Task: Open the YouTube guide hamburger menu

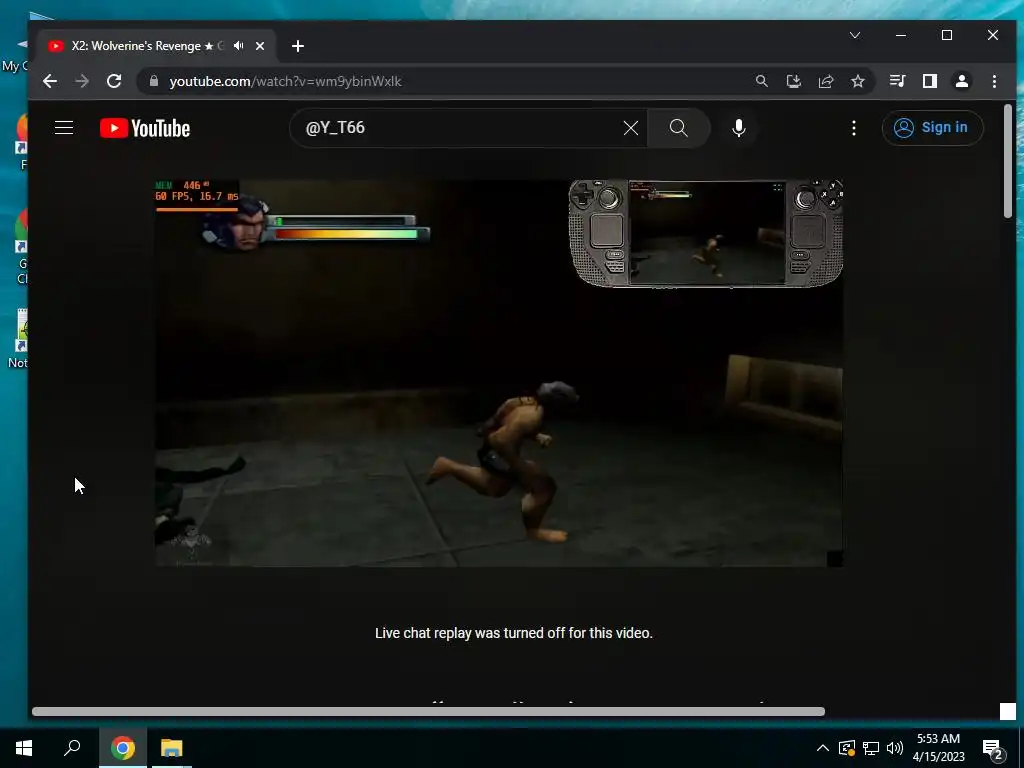Action: click(x=63, y=127)
